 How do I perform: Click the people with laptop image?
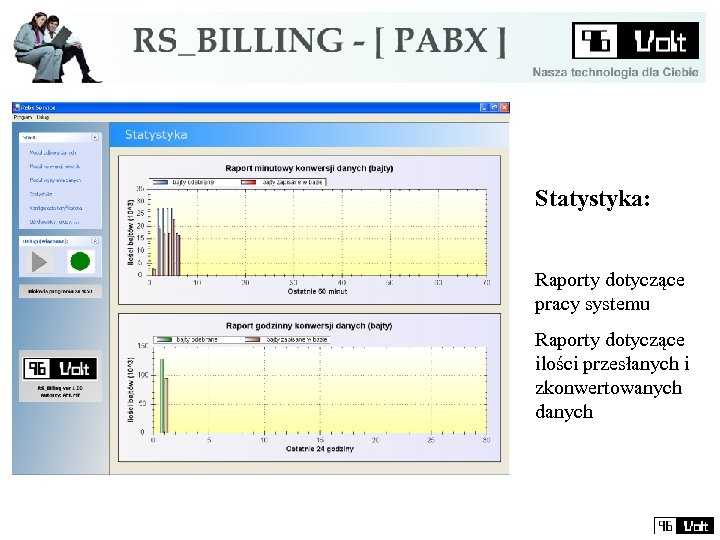[56, 47]
